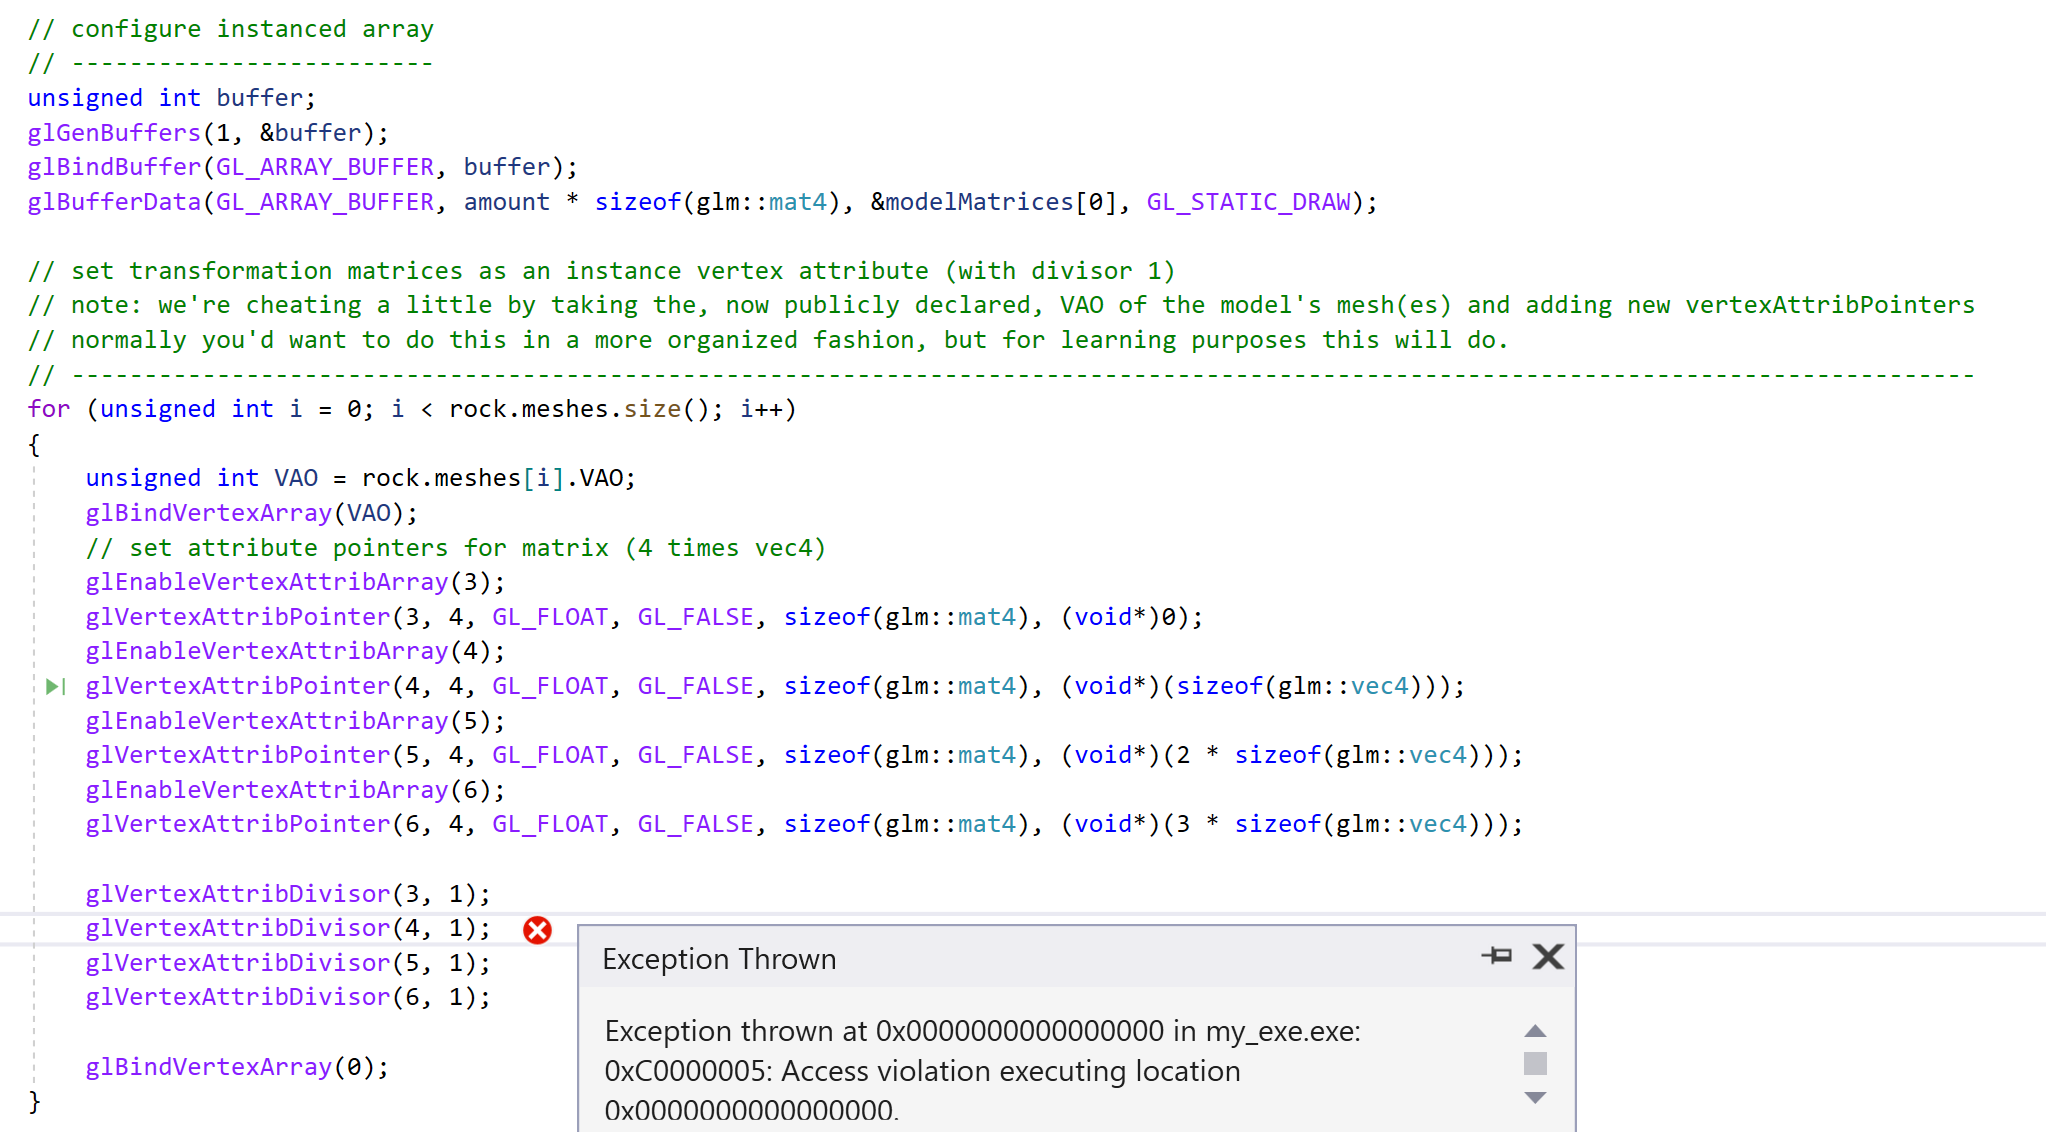
Task: Click the breakpoint margin next to glBindVertexArray(VAO)
Action: click(x=14, y=512)
